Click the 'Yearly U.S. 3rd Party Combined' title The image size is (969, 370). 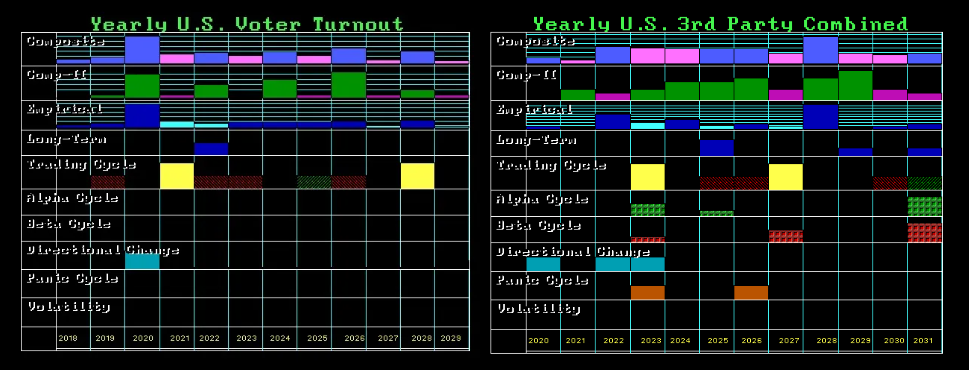(x=720, y=24)
